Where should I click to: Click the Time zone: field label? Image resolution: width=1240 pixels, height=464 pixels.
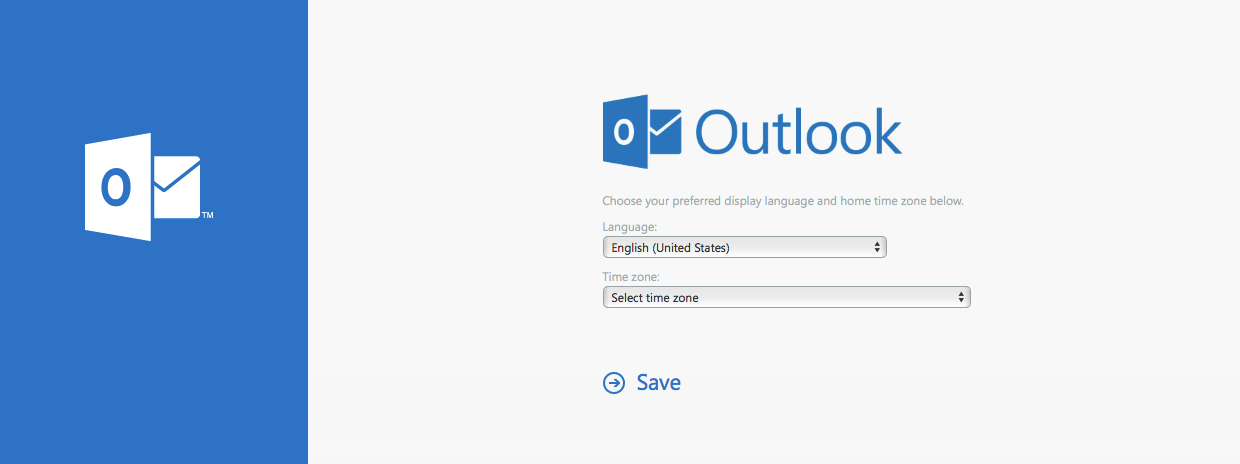(x=631, y=277)
